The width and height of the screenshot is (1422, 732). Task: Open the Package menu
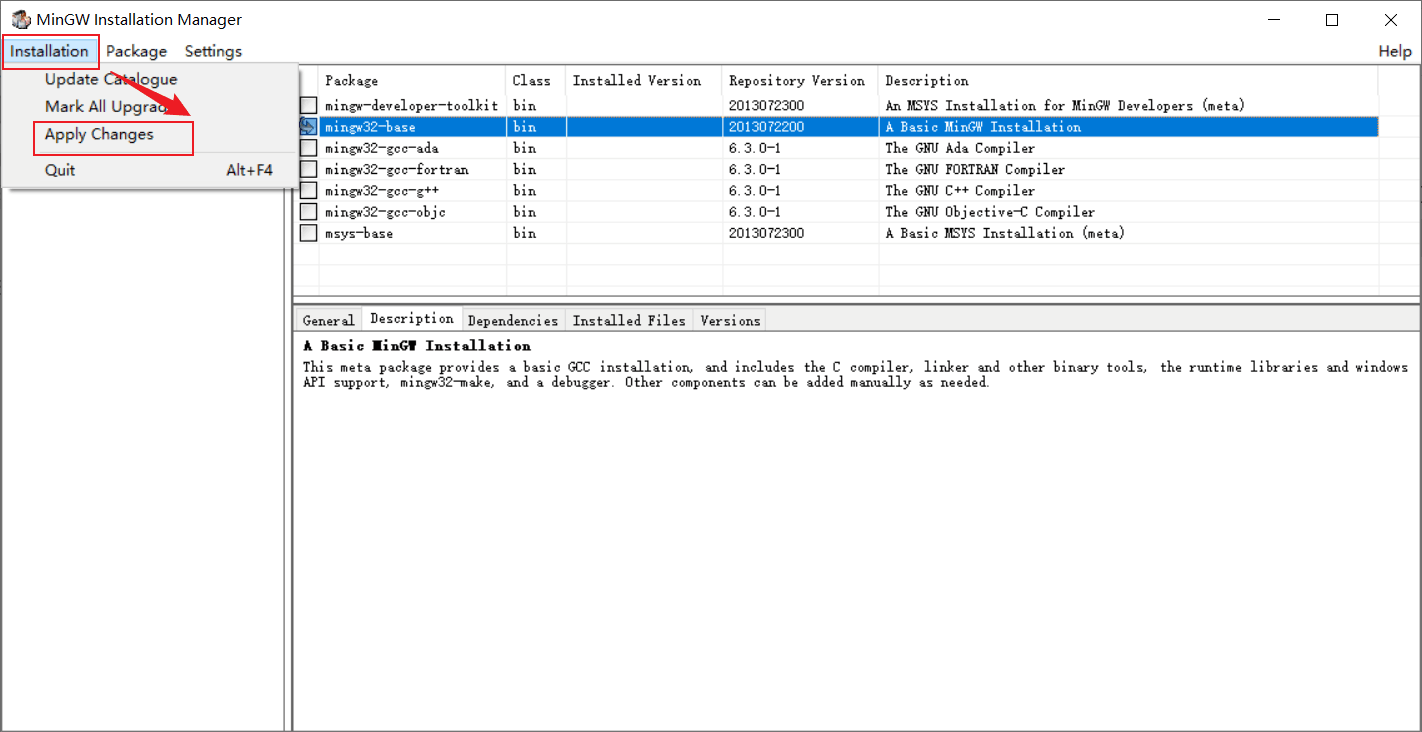[136, 51]
